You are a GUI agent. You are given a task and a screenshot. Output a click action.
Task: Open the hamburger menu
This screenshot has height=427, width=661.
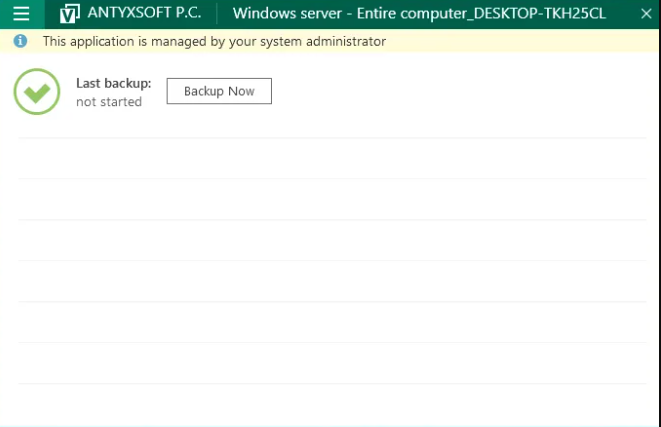(x=21, y=14)
